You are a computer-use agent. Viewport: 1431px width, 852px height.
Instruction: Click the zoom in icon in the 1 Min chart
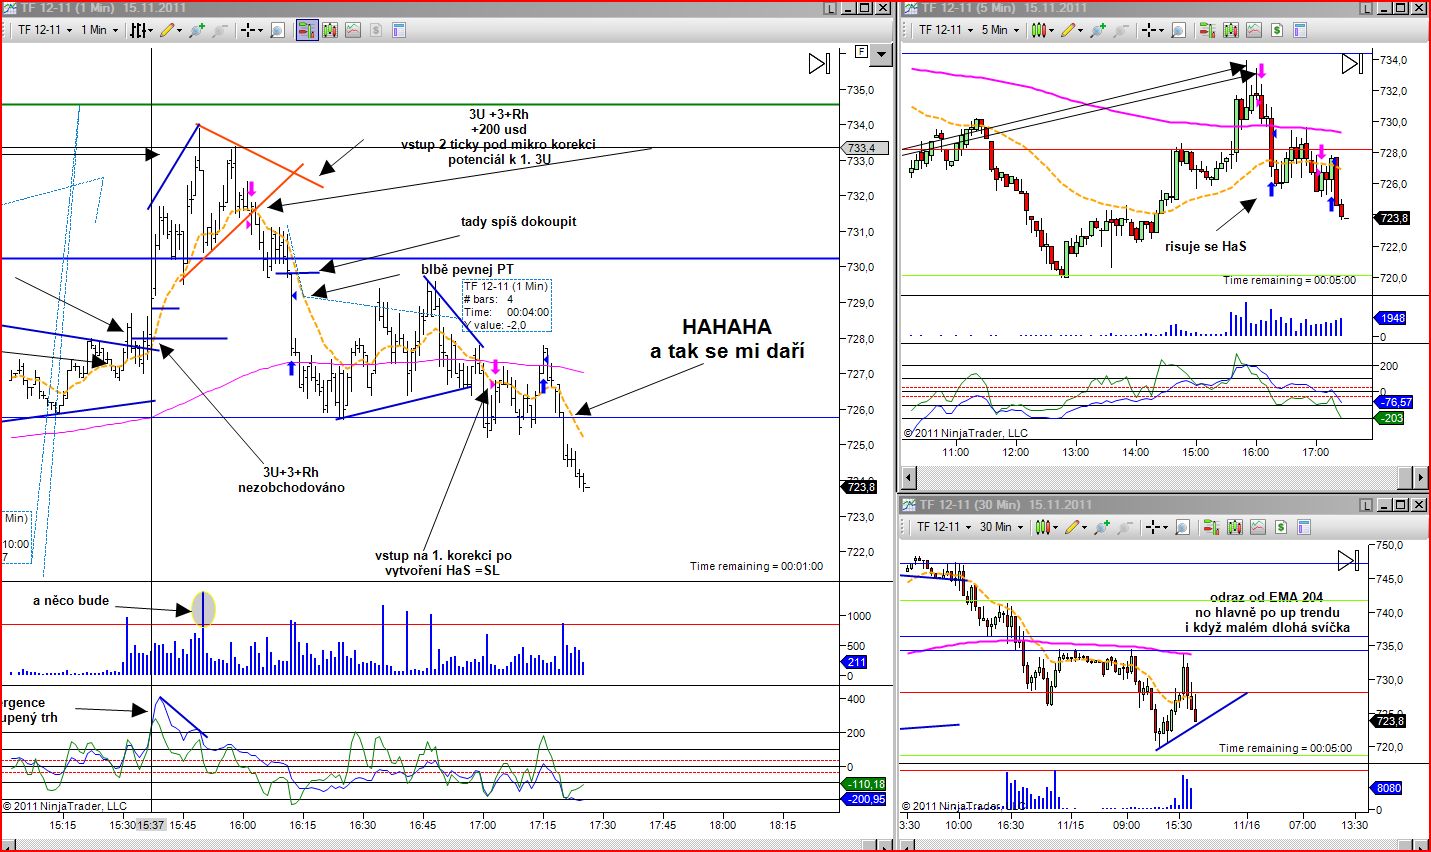pos(199,30)
